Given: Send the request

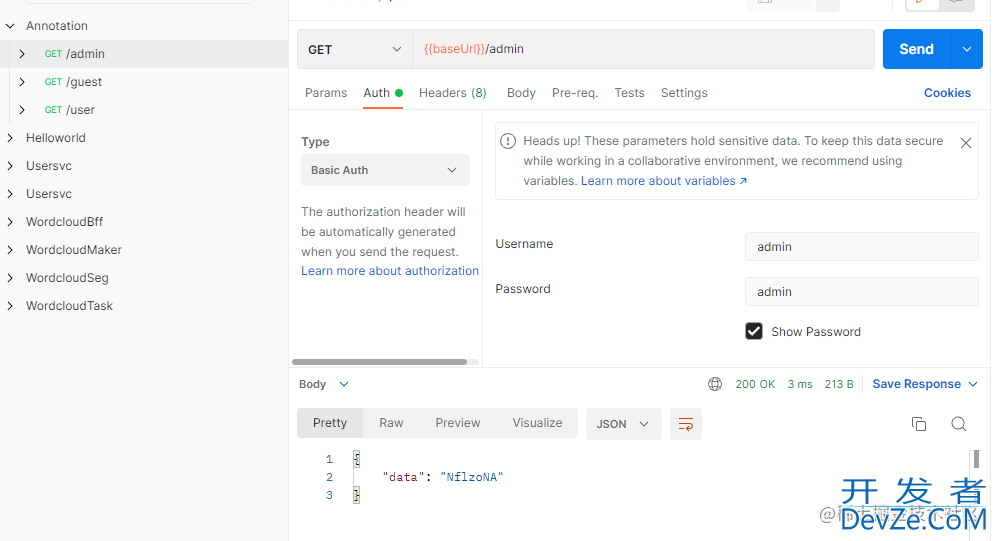Looking at the screenshot, I should click(x=916, y=49).
